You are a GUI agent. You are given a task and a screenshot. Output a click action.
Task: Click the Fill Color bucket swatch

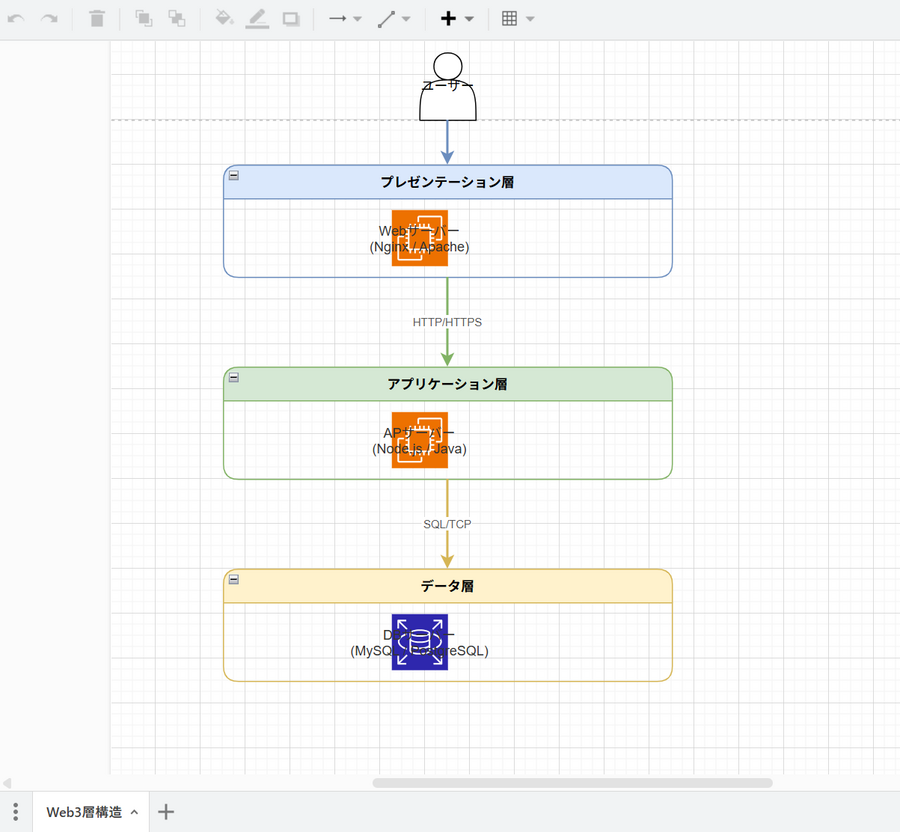[224, 19]
